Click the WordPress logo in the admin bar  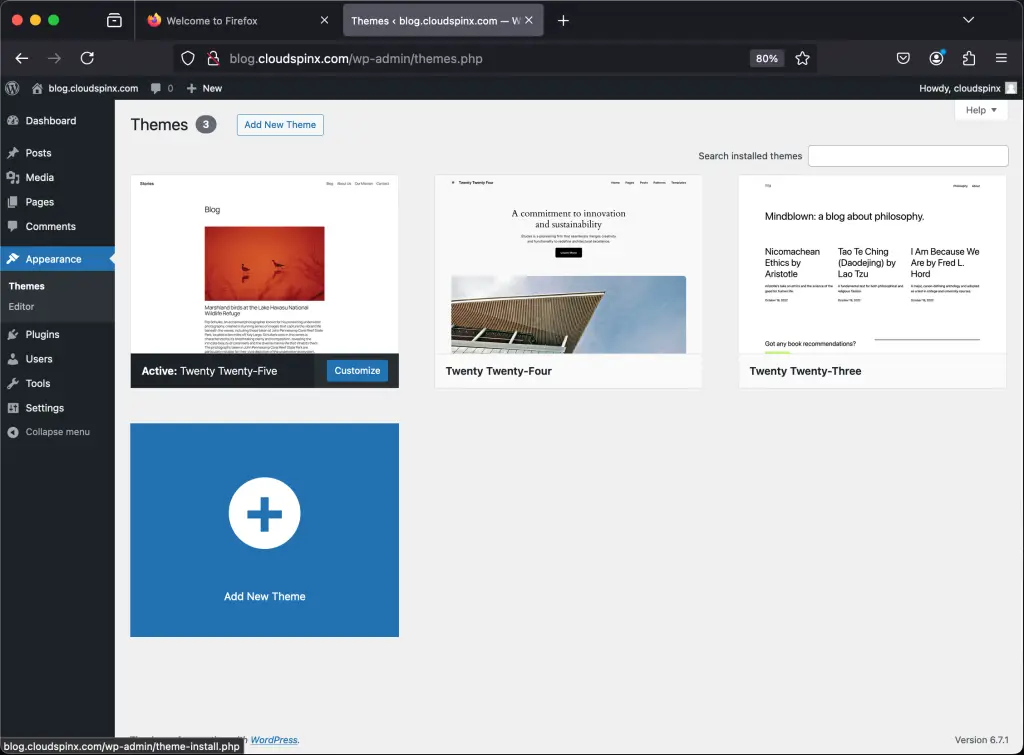pyautogui.click(x=12, y=88)
